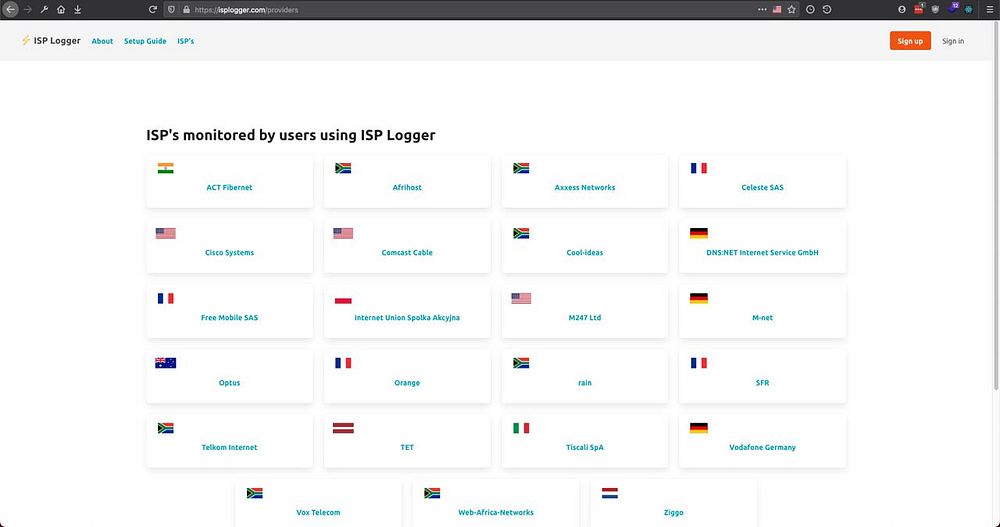The width and height of the screenshot is (1000, 527).
Task: Open the Comcast Cable provider link
Action: click(x=407, y=253)
